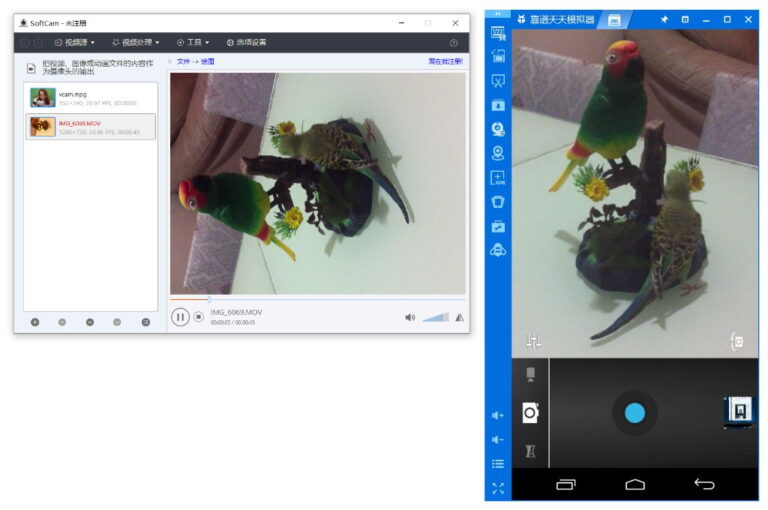Select vcam.mpg in the file list
The width and height of the screenshot is (768, 510).
point(90,97)
